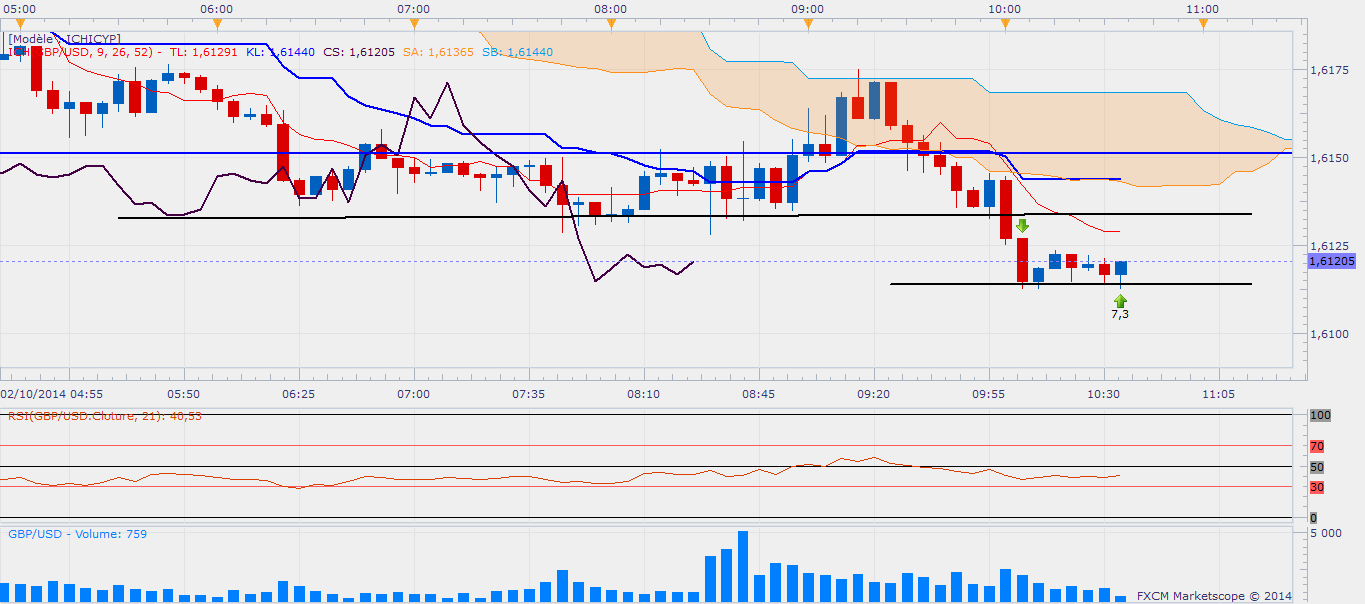This screenshot has width=1365, height=604.
Task: Click the KL: 1,61440 value
Action: click(x=281, y=52)
